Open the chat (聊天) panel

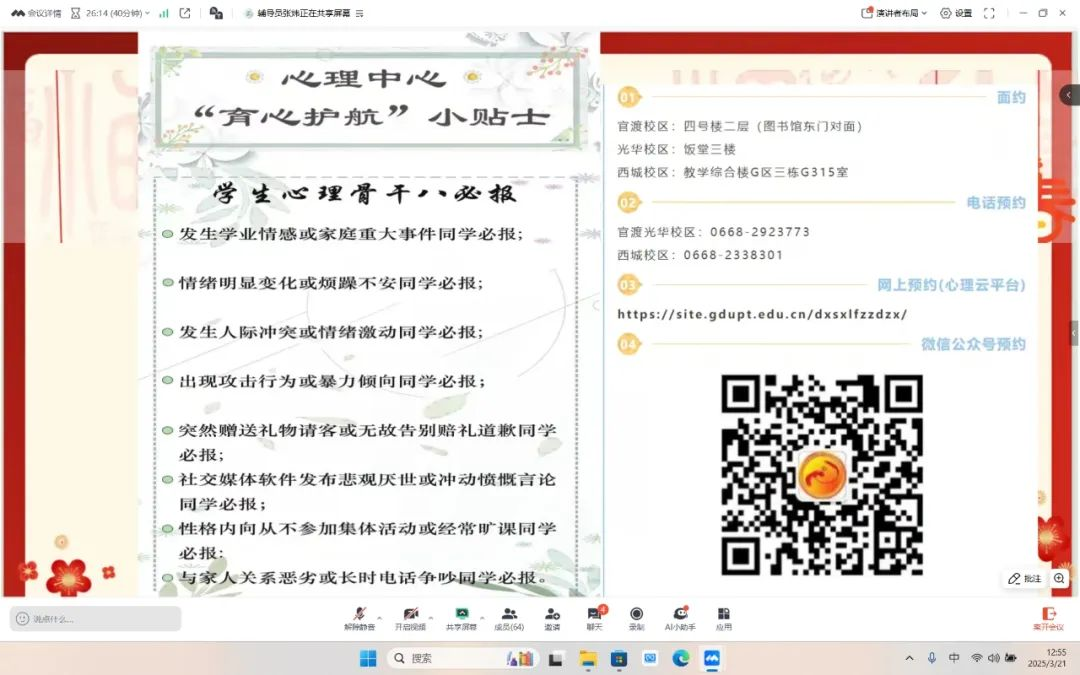[594, 618]
